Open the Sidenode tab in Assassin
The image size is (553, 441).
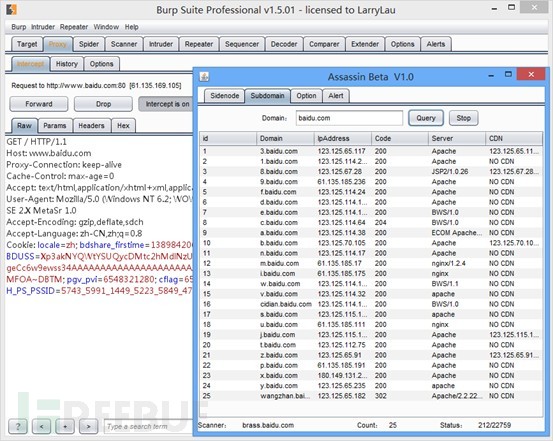(225, 96)
